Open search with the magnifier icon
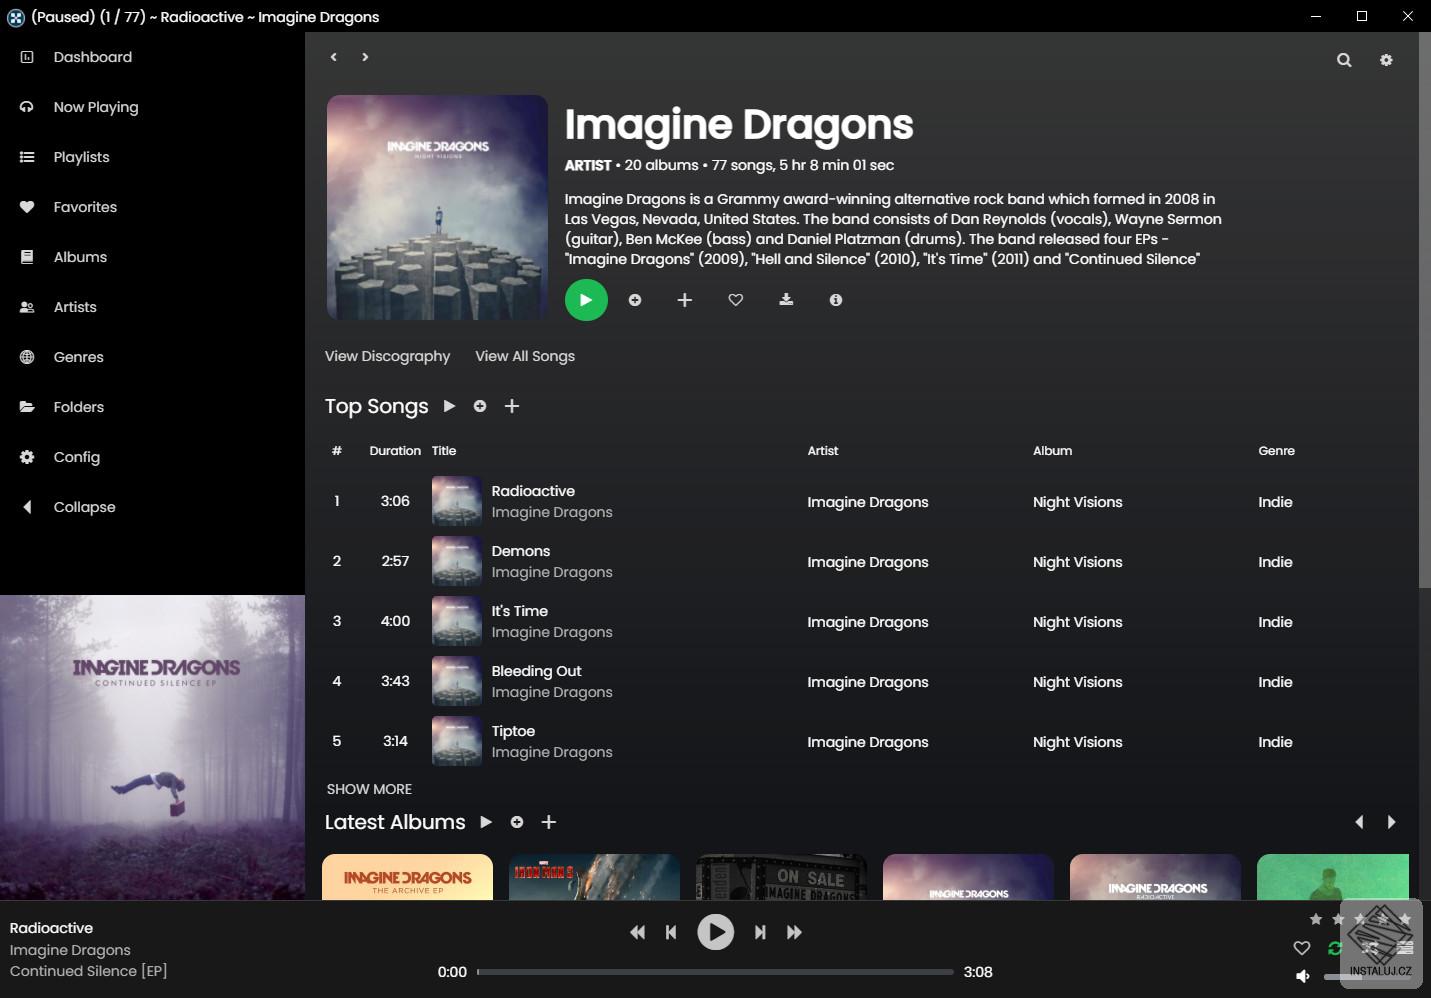The width and height of the screenshot is (1431, 998). tap(1344, 60)
